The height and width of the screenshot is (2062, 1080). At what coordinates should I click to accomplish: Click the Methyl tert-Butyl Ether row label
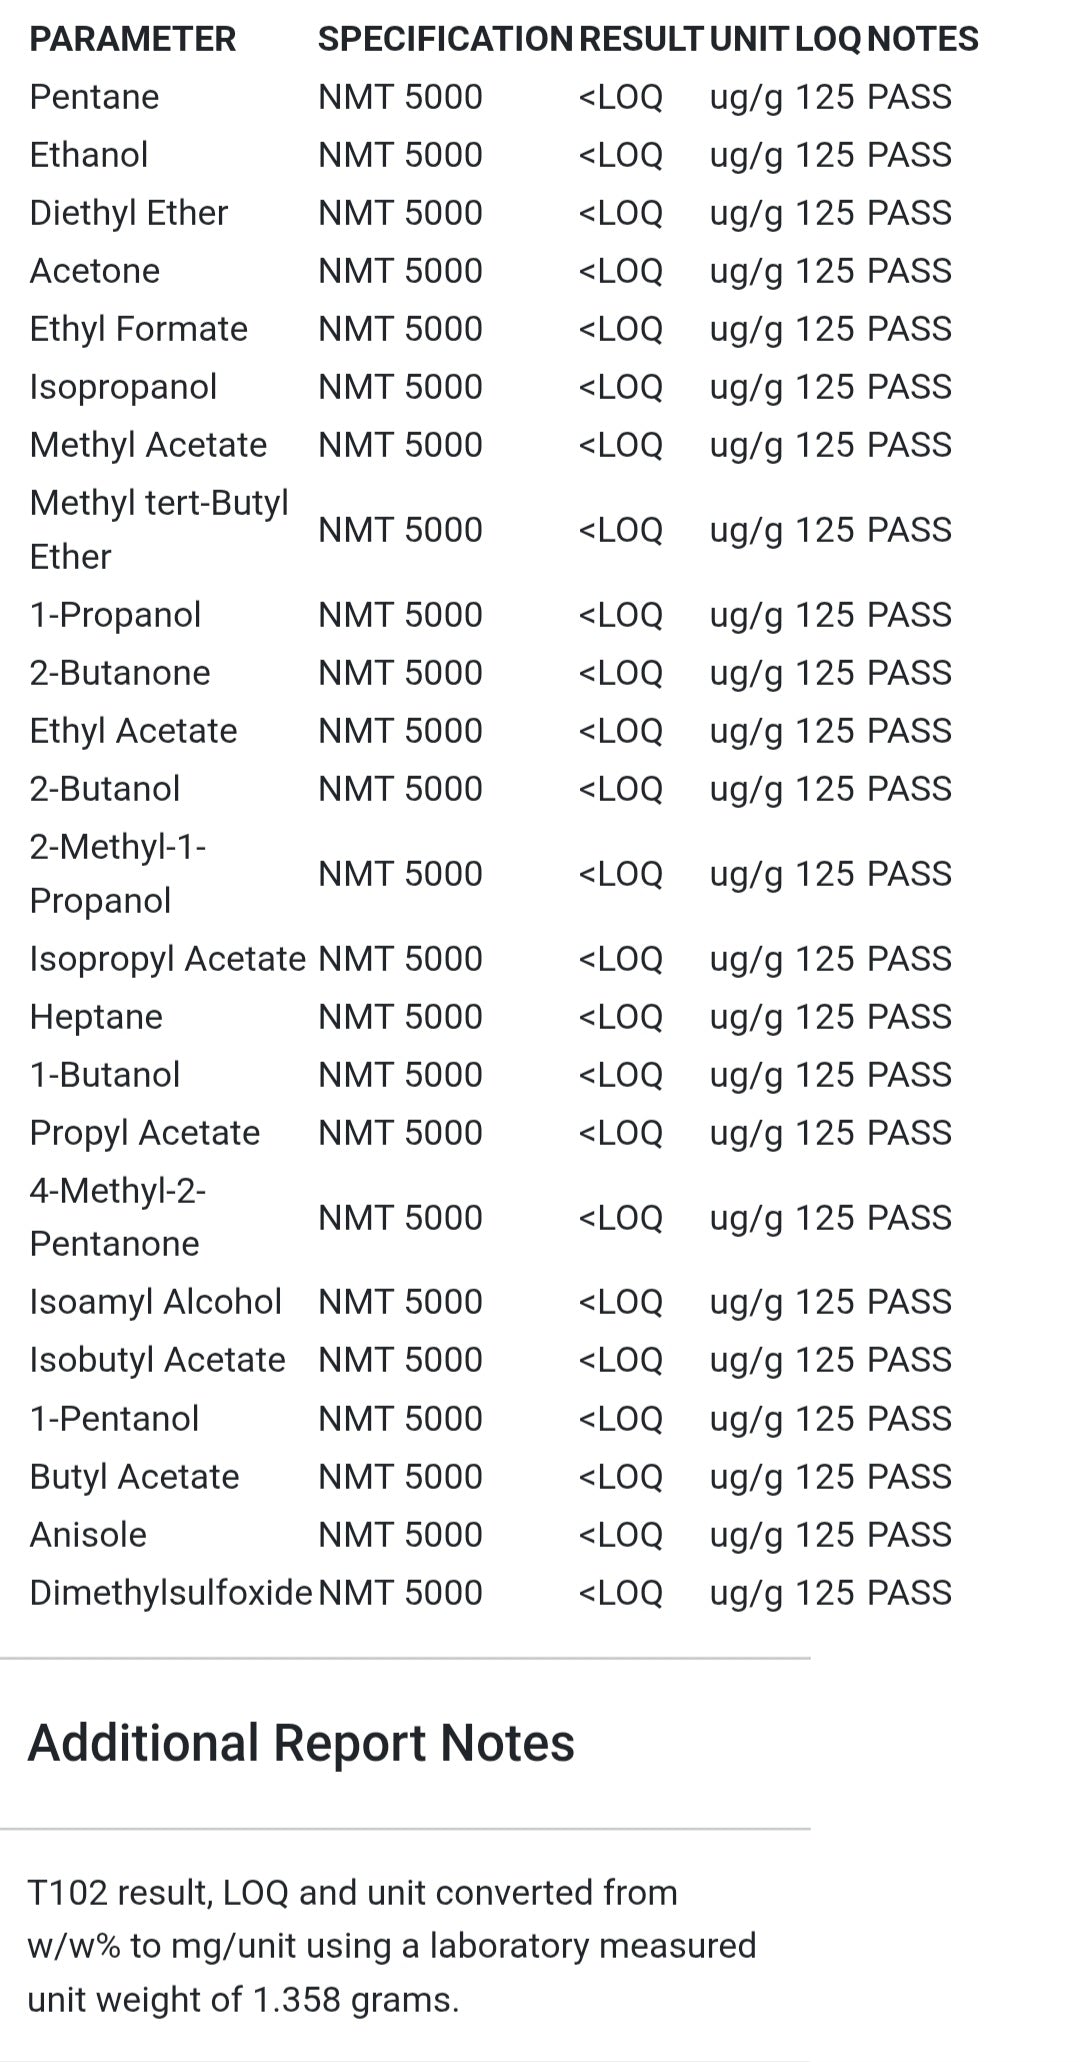158,529
